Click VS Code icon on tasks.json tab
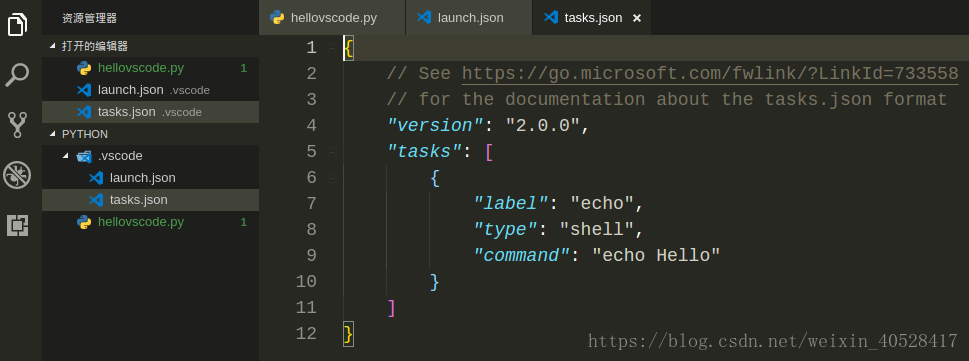The image size is (969, 361). coord(551,17)
